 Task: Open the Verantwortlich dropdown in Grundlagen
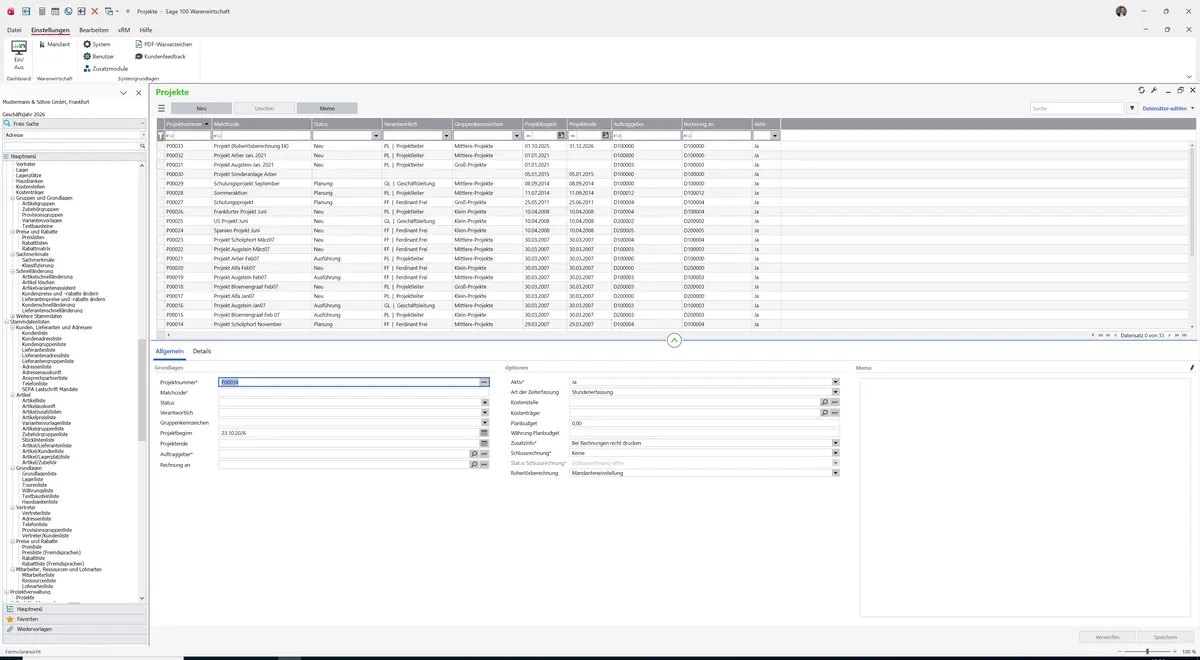484,412
